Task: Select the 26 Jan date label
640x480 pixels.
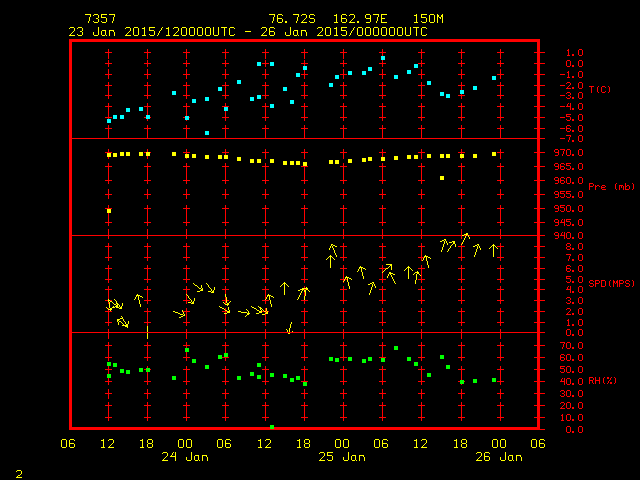Action: pos(498,457)
